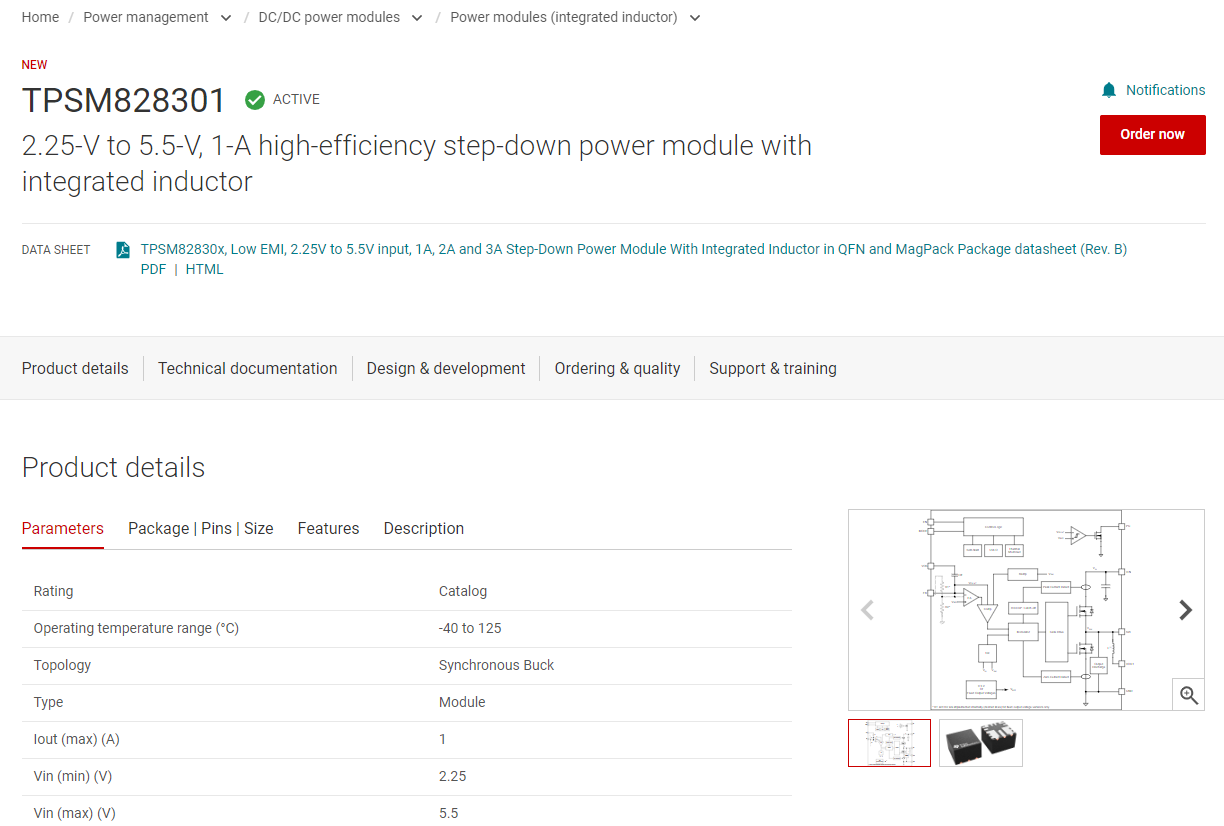Click the 5.5 Vin max value
Image resolution: width=1224 pixels, height=826 pixels.
pyautogui.click(x=449, y=813)
